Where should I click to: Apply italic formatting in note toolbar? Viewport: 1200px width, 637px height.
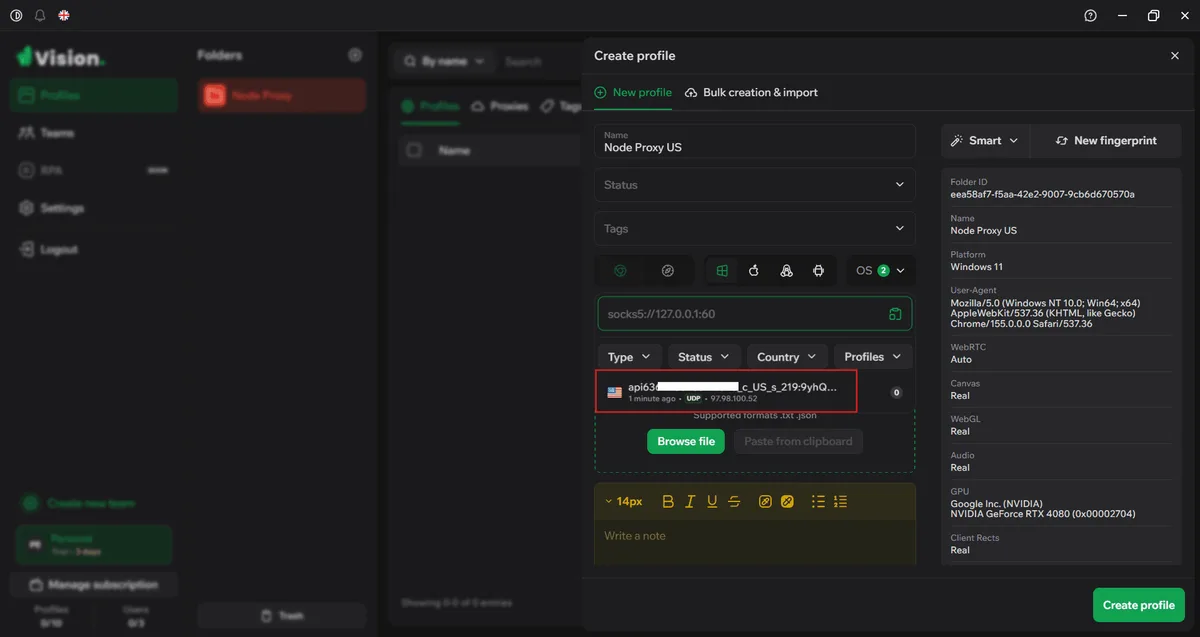pyautogui.click(x=690, y=501)
